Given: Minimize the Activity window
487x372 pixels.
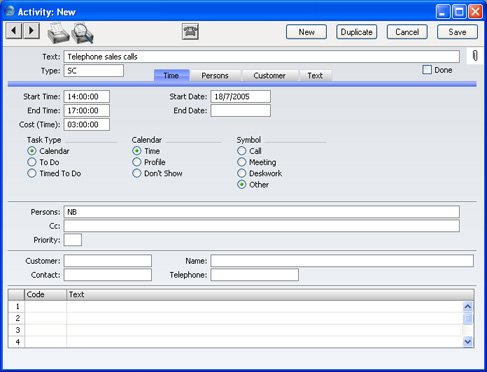Looking at the screenshot, I should pyautogui.click(x=443, y=12).
